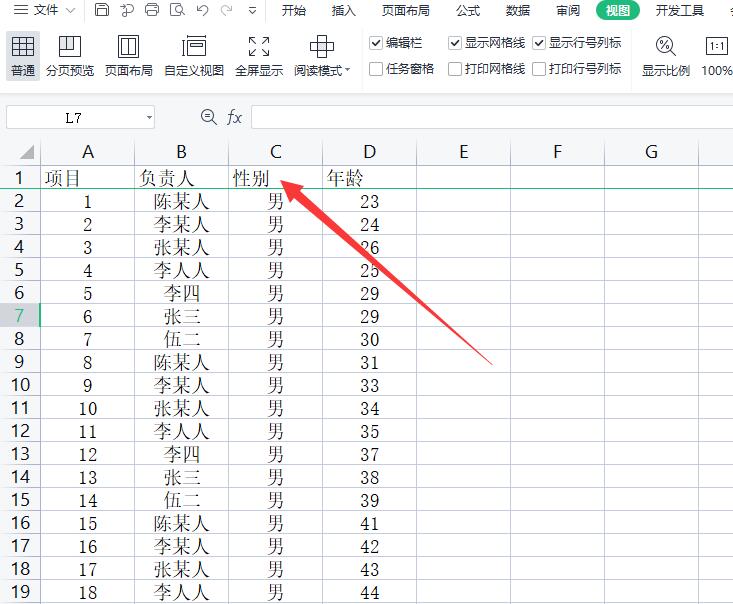The image size is (733, 604).
Task: Open 显示比例 zoom dialog
Action: pos(666,56)
